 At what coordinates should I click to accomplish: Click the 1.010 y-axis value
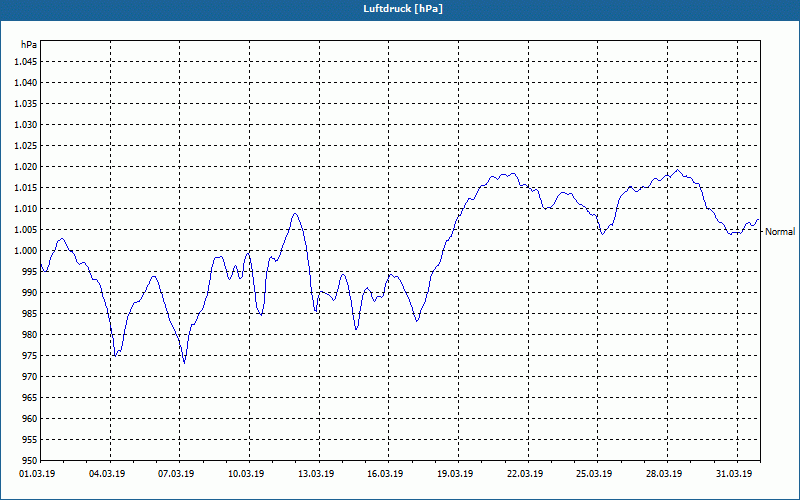pyautogui.click(x=26, y=209)
